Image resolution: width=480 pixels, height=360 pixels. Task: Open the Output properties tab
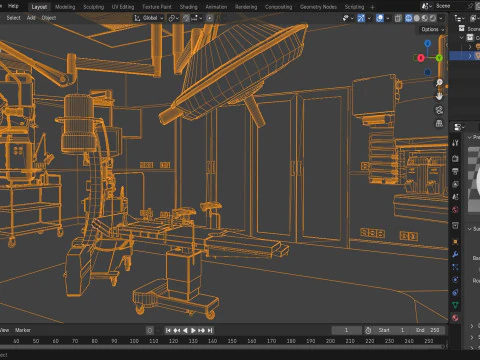click(x=455, y=171)
